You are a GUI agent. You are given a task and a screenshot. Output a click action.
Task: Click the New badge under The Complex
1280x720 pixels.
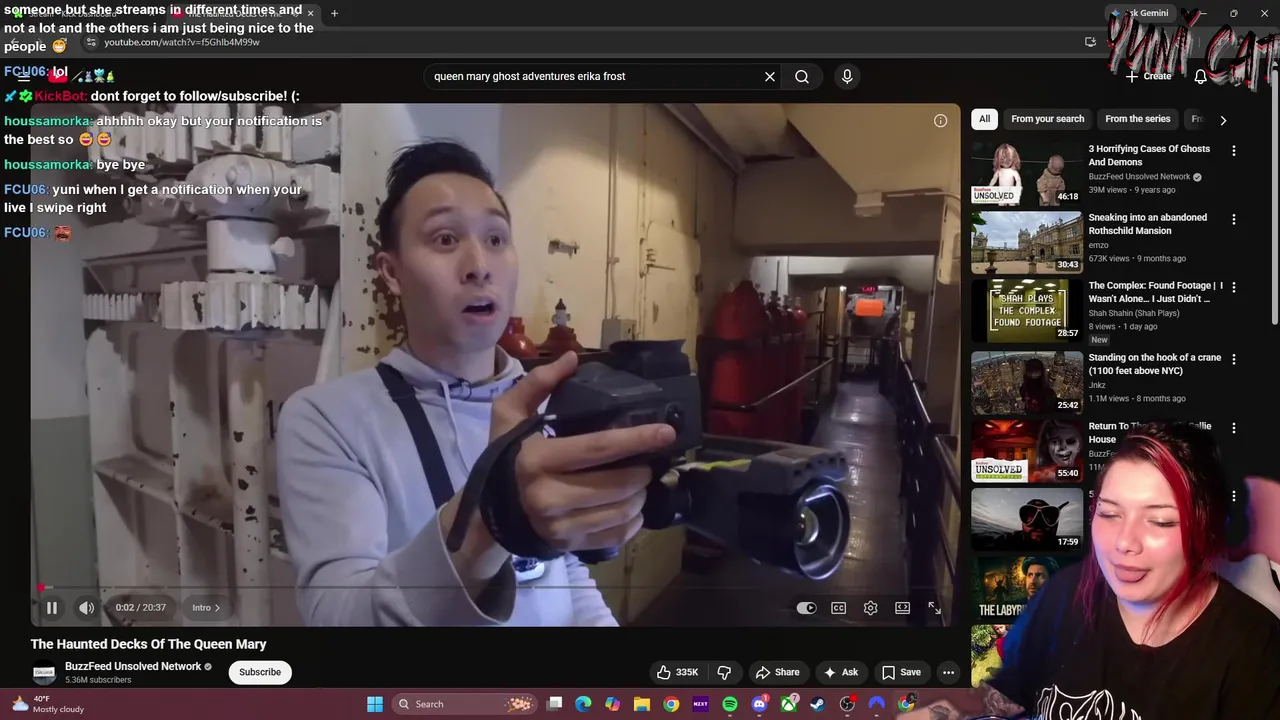pos(1099,340)
